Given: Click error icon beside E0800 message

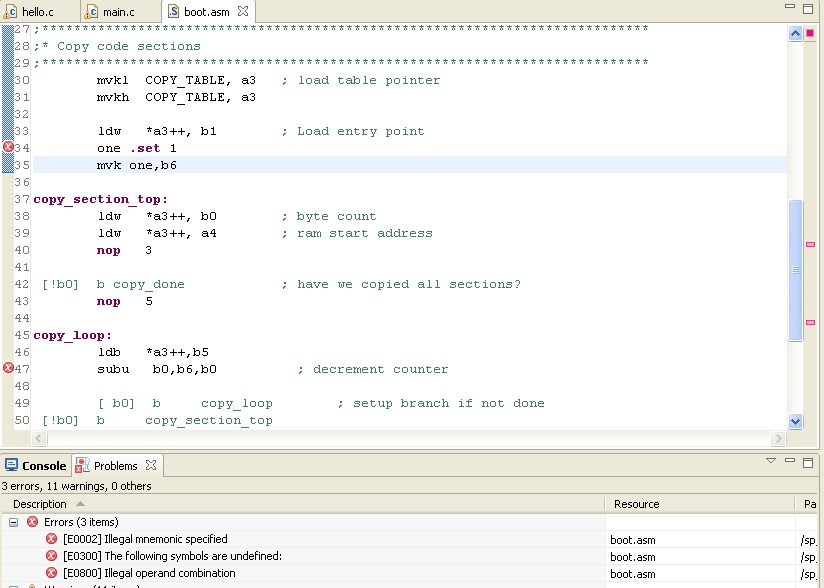Looking at the screenshot, I should [51, 572].
